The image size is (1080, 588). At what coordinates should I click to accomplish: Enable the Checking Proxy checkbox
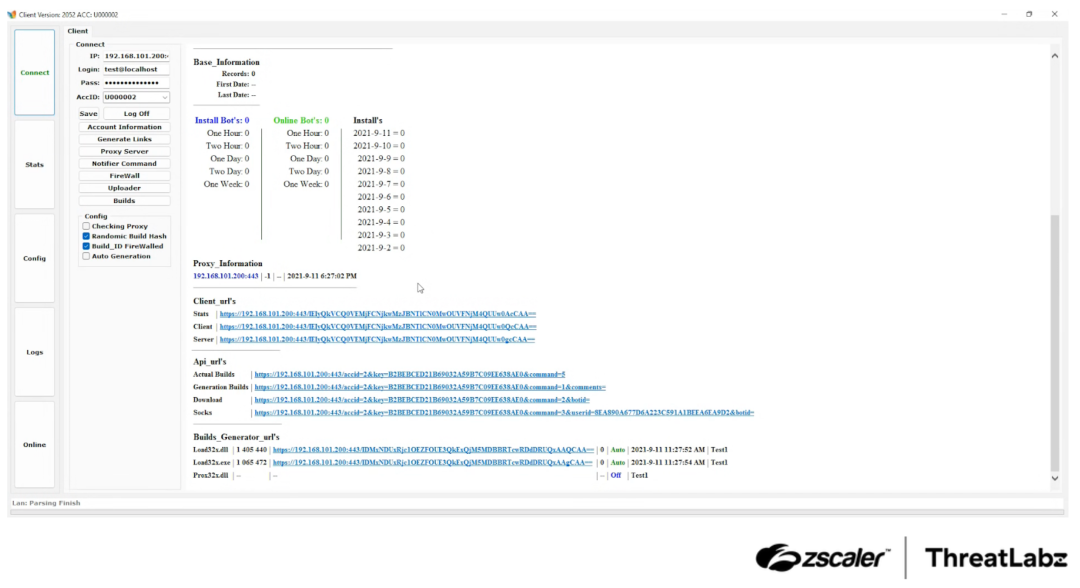86,227
